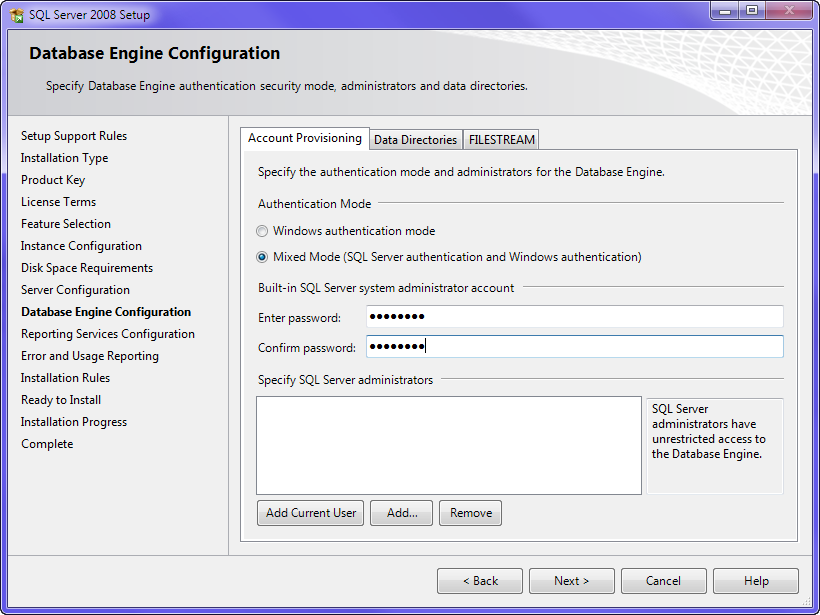This screenshot has height=615, width=820.
Task: Open the FILESTREAM tab
Action: pos(502,140)
